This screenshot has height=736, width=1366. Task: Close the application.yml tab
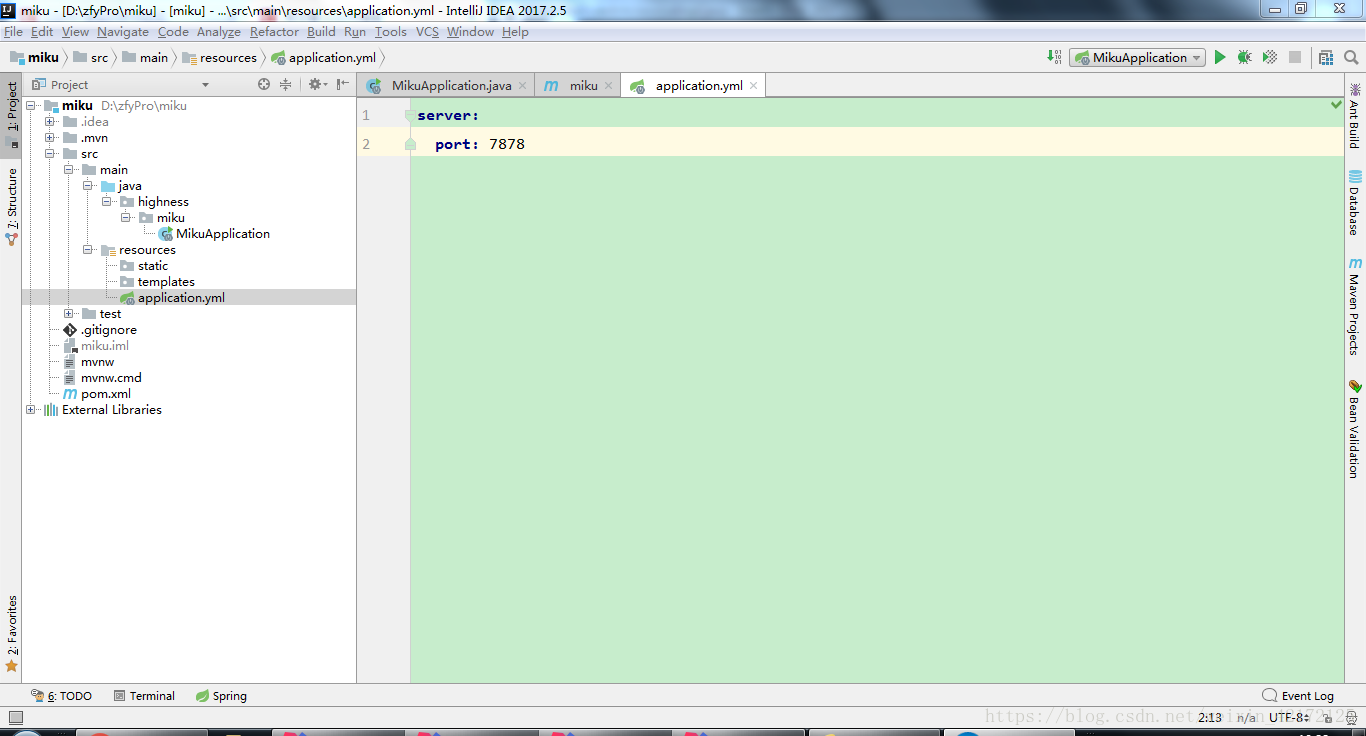tap(754, 86)
